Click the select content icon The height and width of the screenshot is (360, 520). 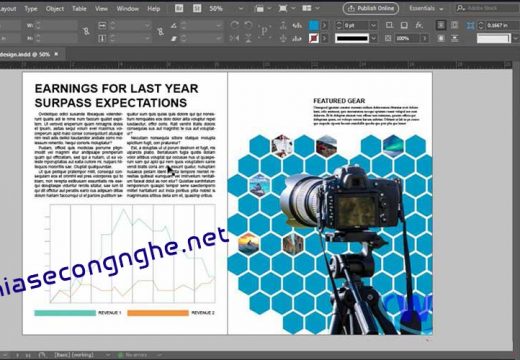283,38
